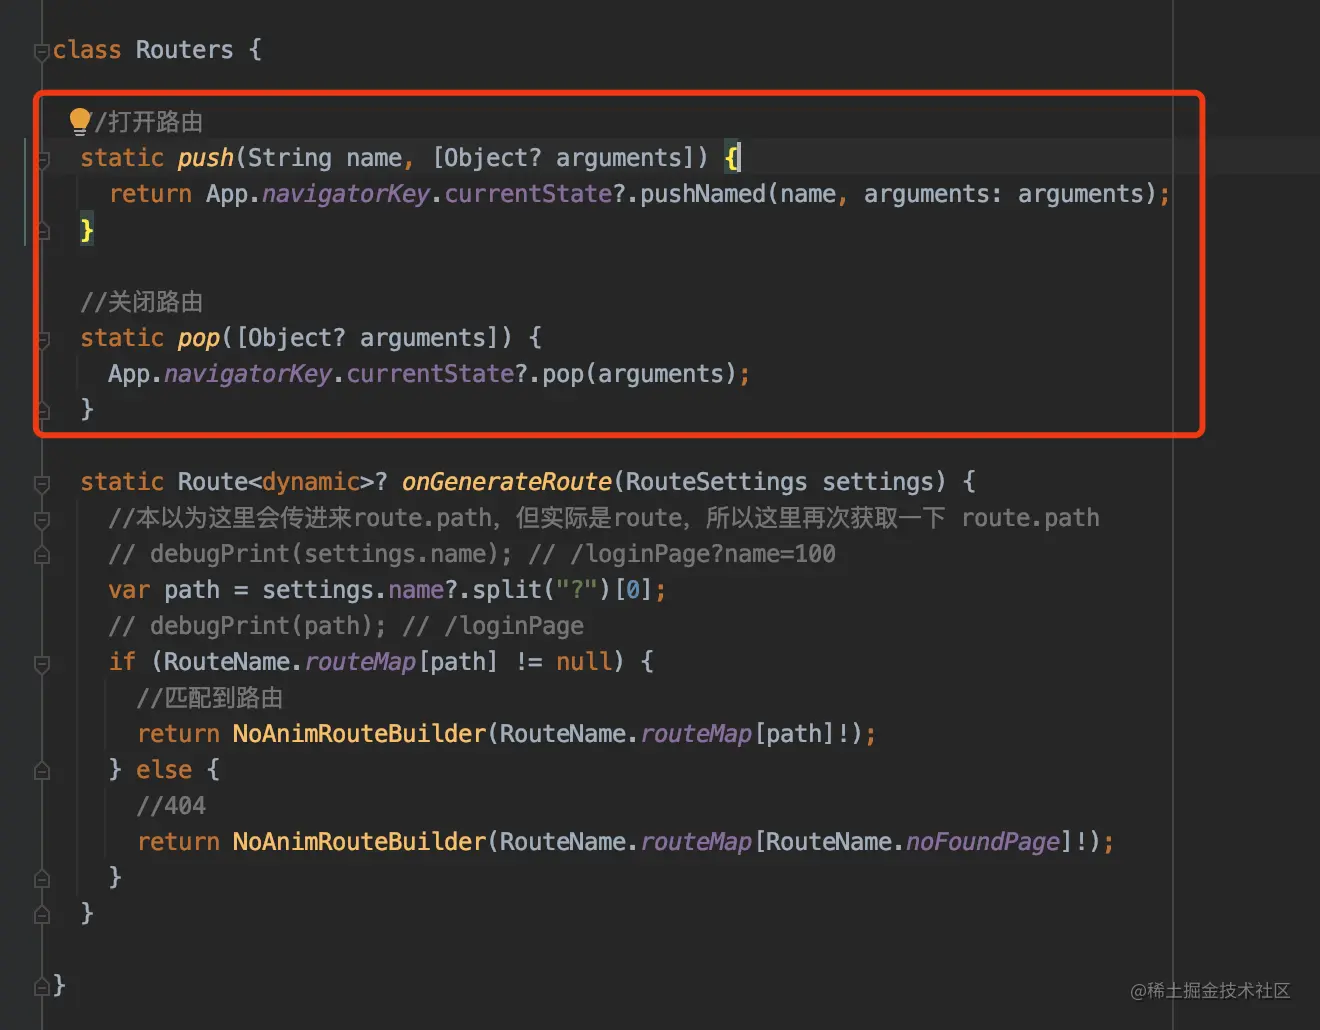This screenshot has width=1320, height=1030.
Task: Click NoAnimRouteBuilder in the if branch
Action: [359, 734]
